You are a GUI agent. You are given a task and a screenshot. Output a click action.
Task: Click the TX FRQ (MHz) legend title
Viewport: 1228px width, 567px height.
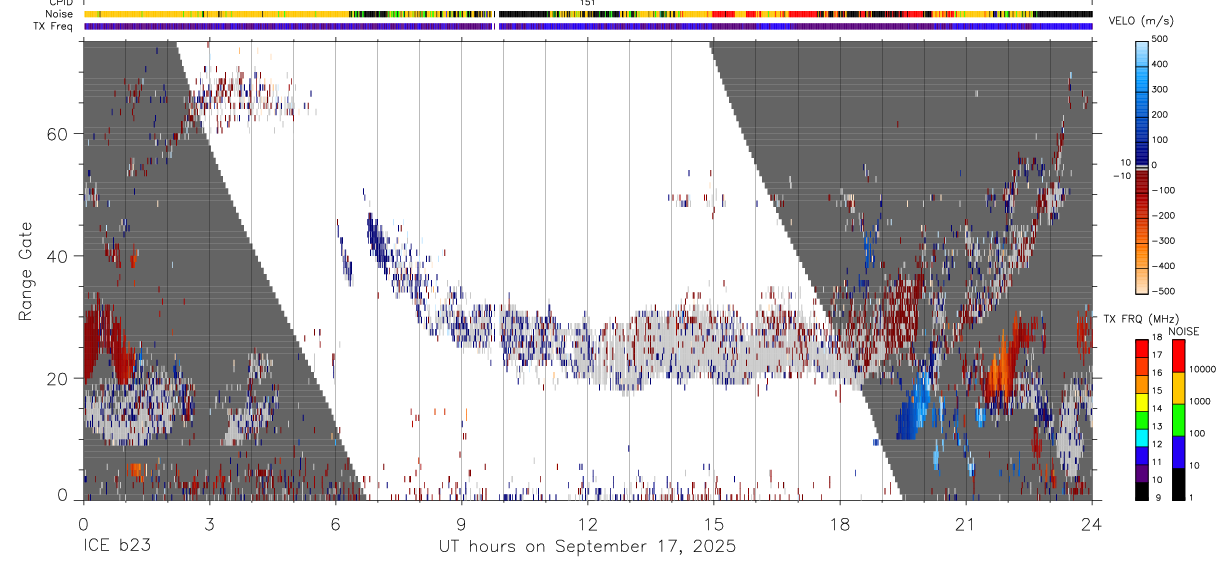tap(1140, 318)
